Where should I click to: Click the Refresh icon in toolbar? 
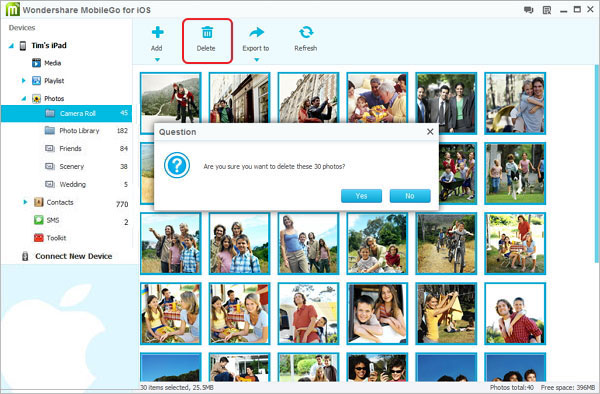tap(306, 32)
